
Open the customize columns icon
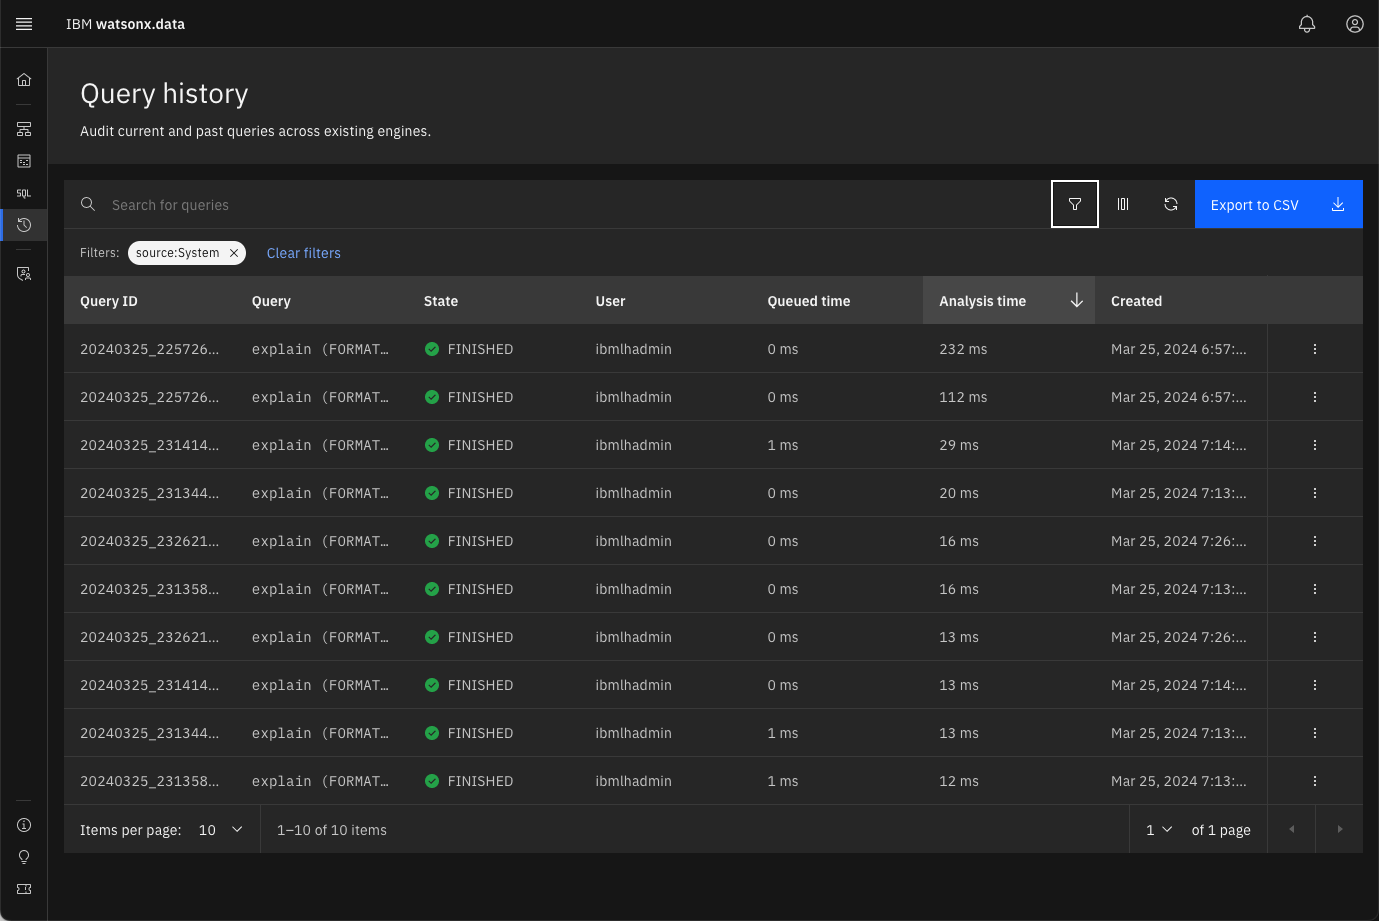coord(1123,204)
